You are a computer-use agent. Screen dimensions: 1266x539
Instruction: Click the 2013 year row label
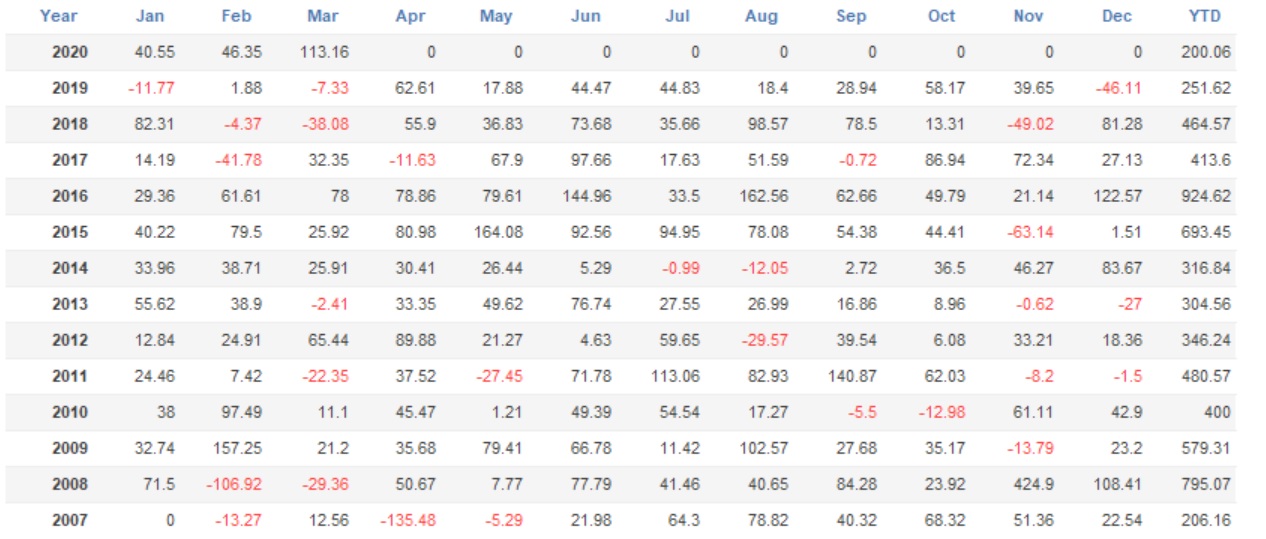coord(70,304)
